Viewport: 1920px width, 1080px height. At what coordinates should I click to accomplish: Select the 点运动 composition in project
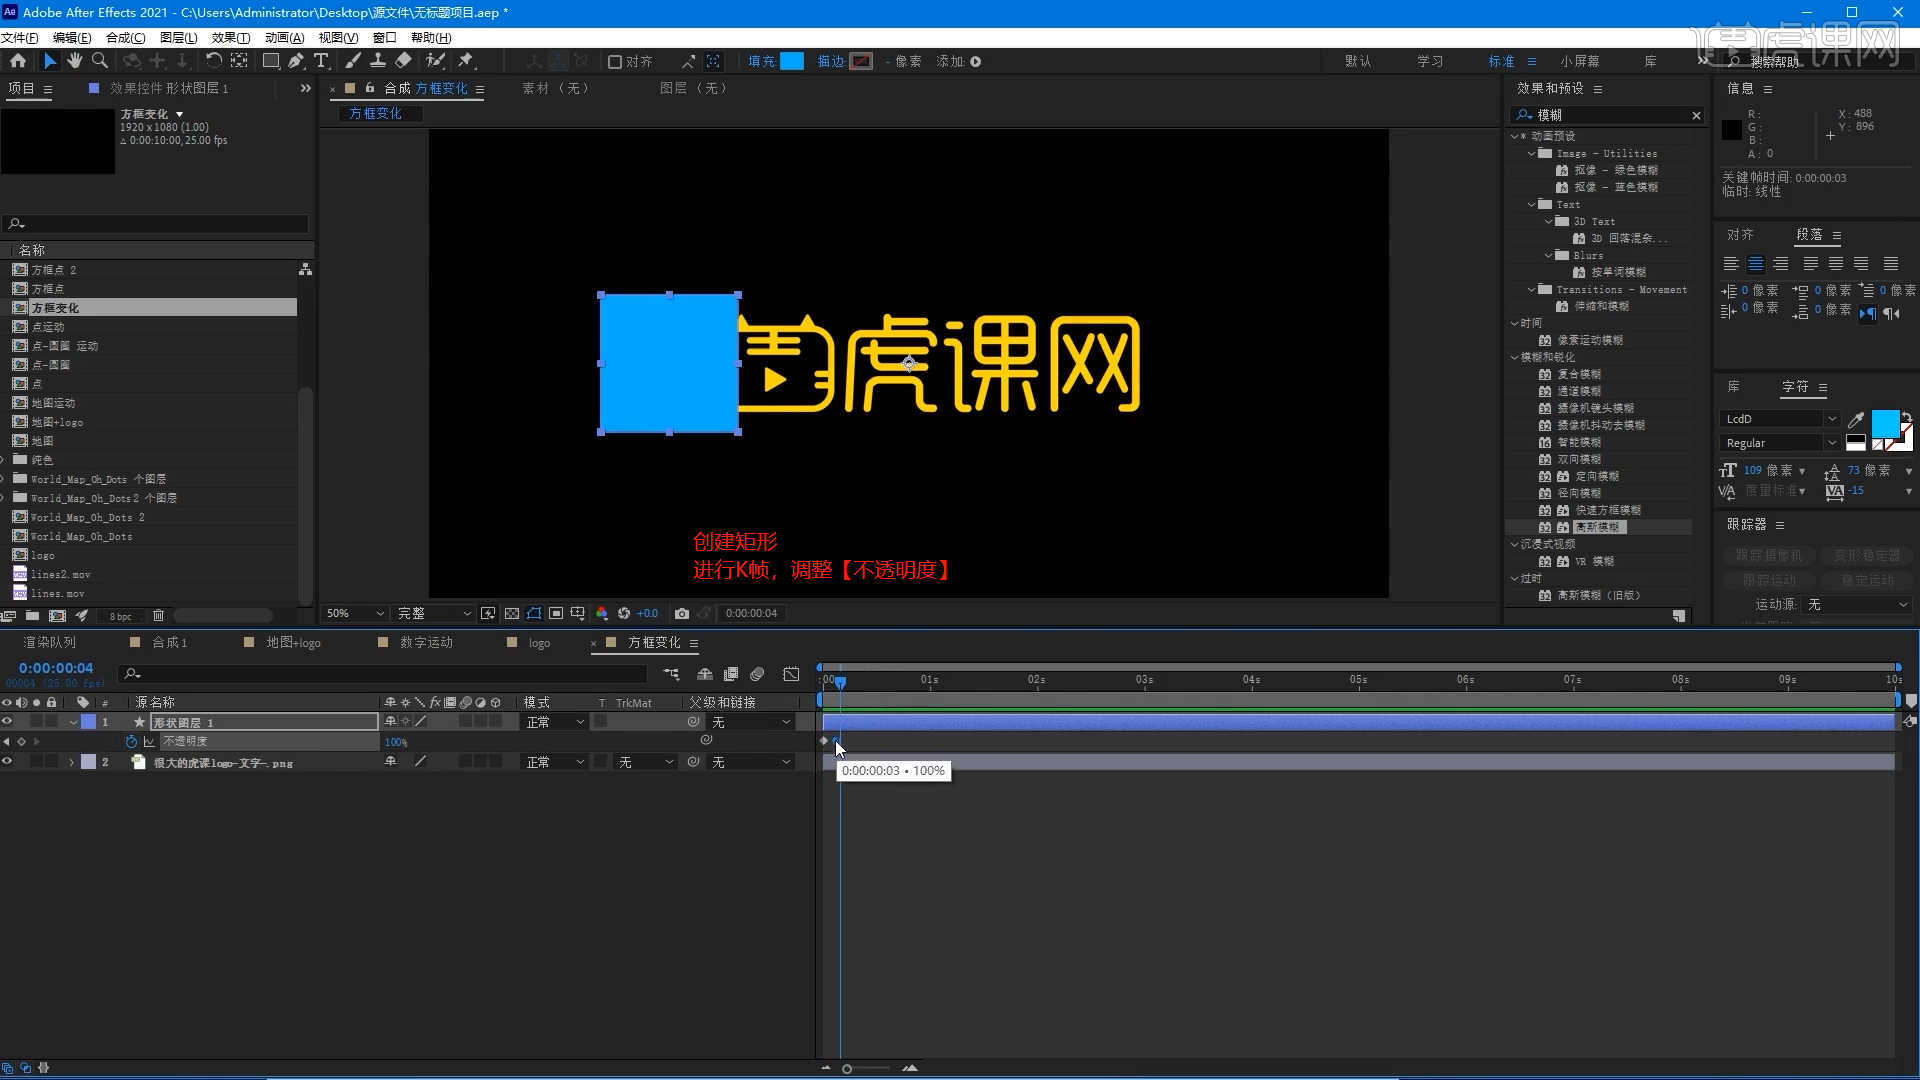(48, 327)
